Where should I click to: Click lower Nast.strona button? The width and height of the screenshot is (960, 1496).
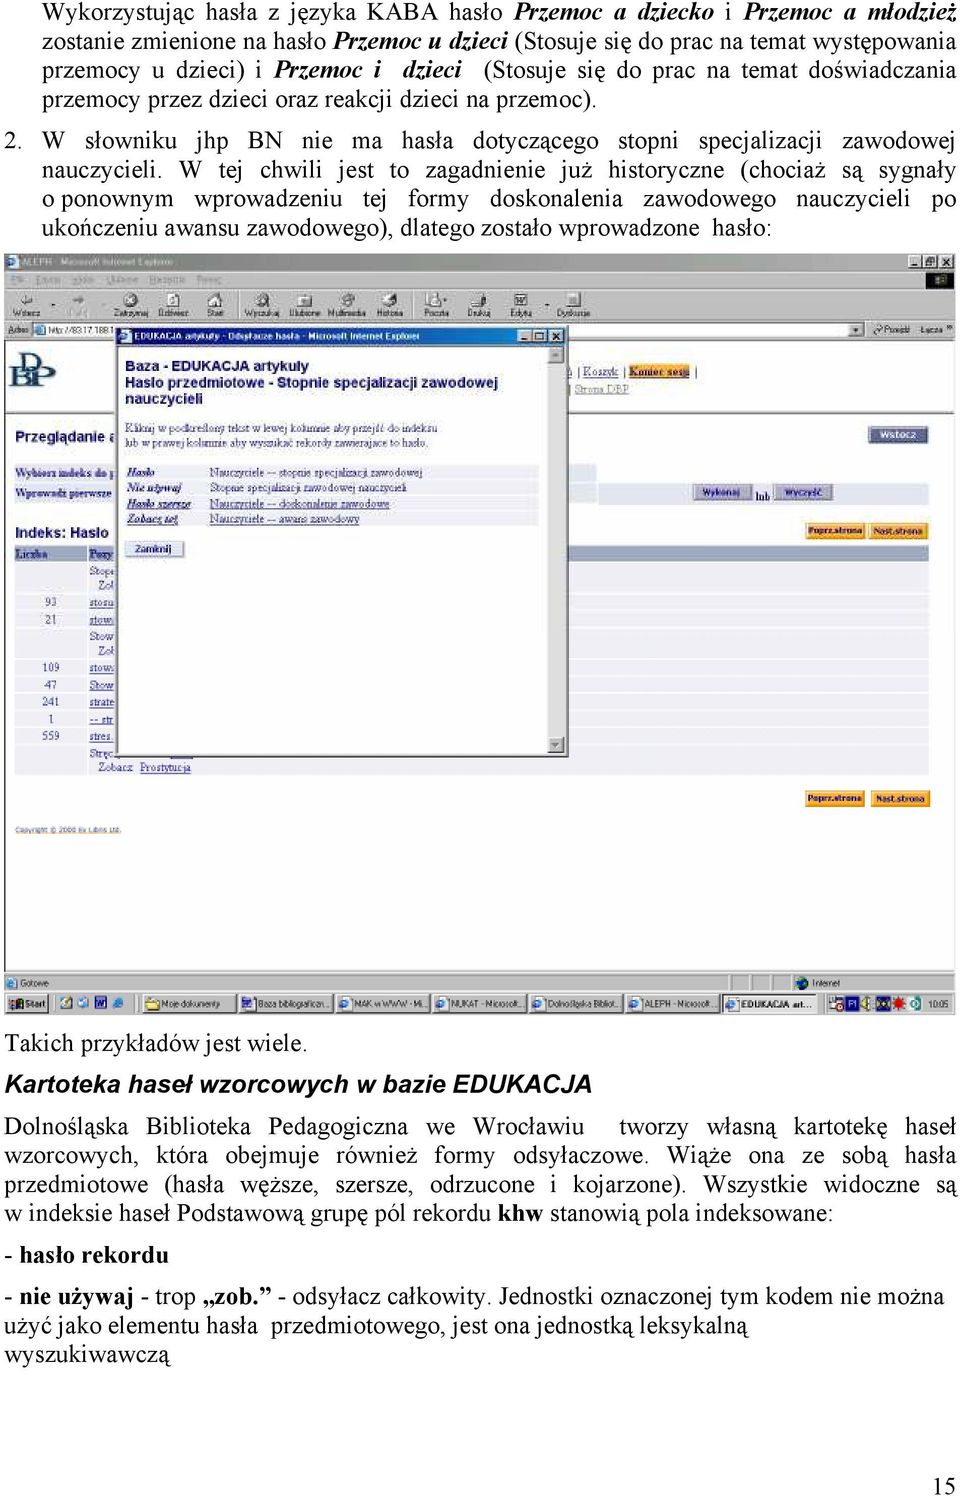tap(899, 798)
